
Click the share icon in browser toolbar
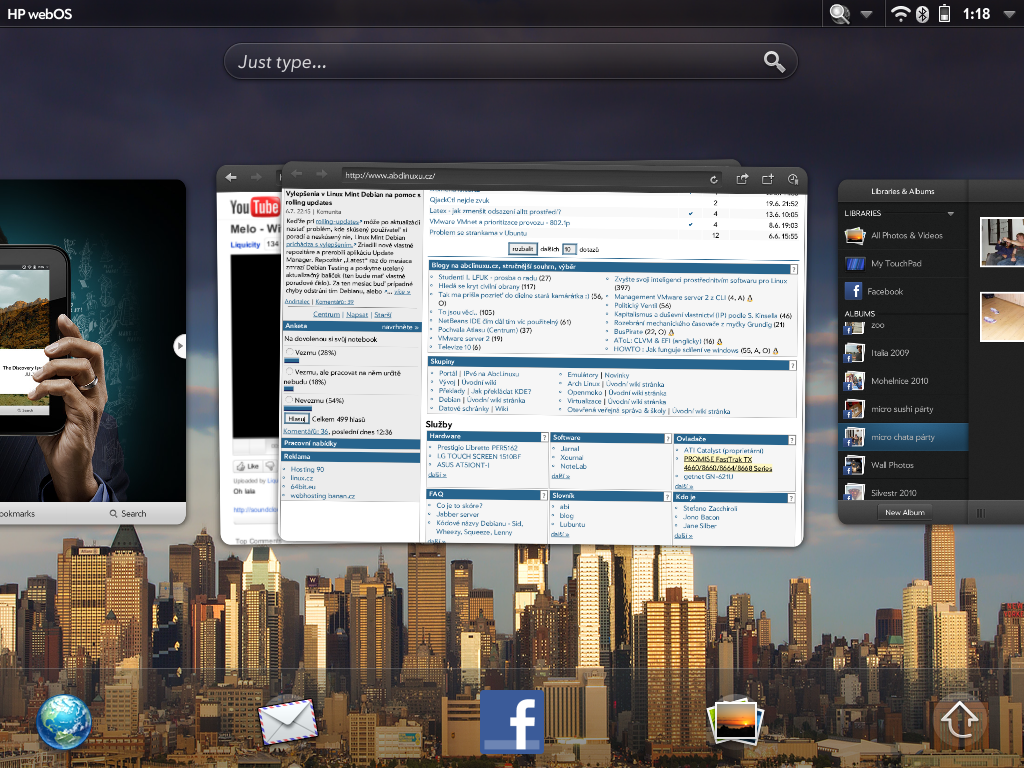coord(743,178)
